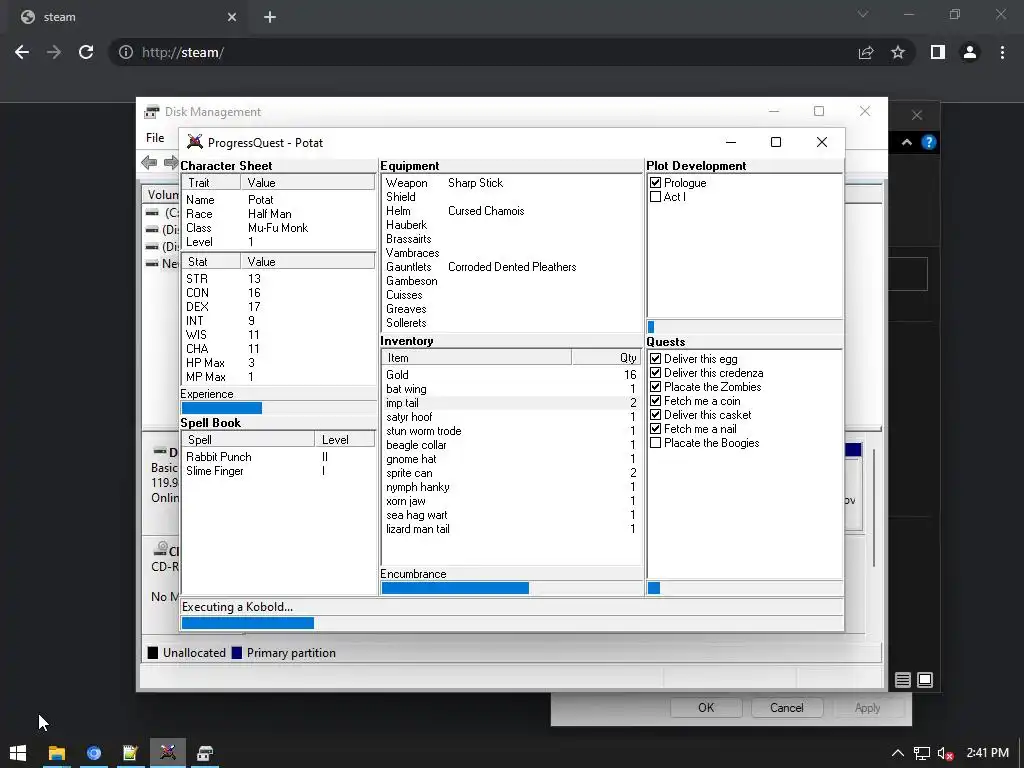Click the Plot Development progress bar

click(744, 327)
